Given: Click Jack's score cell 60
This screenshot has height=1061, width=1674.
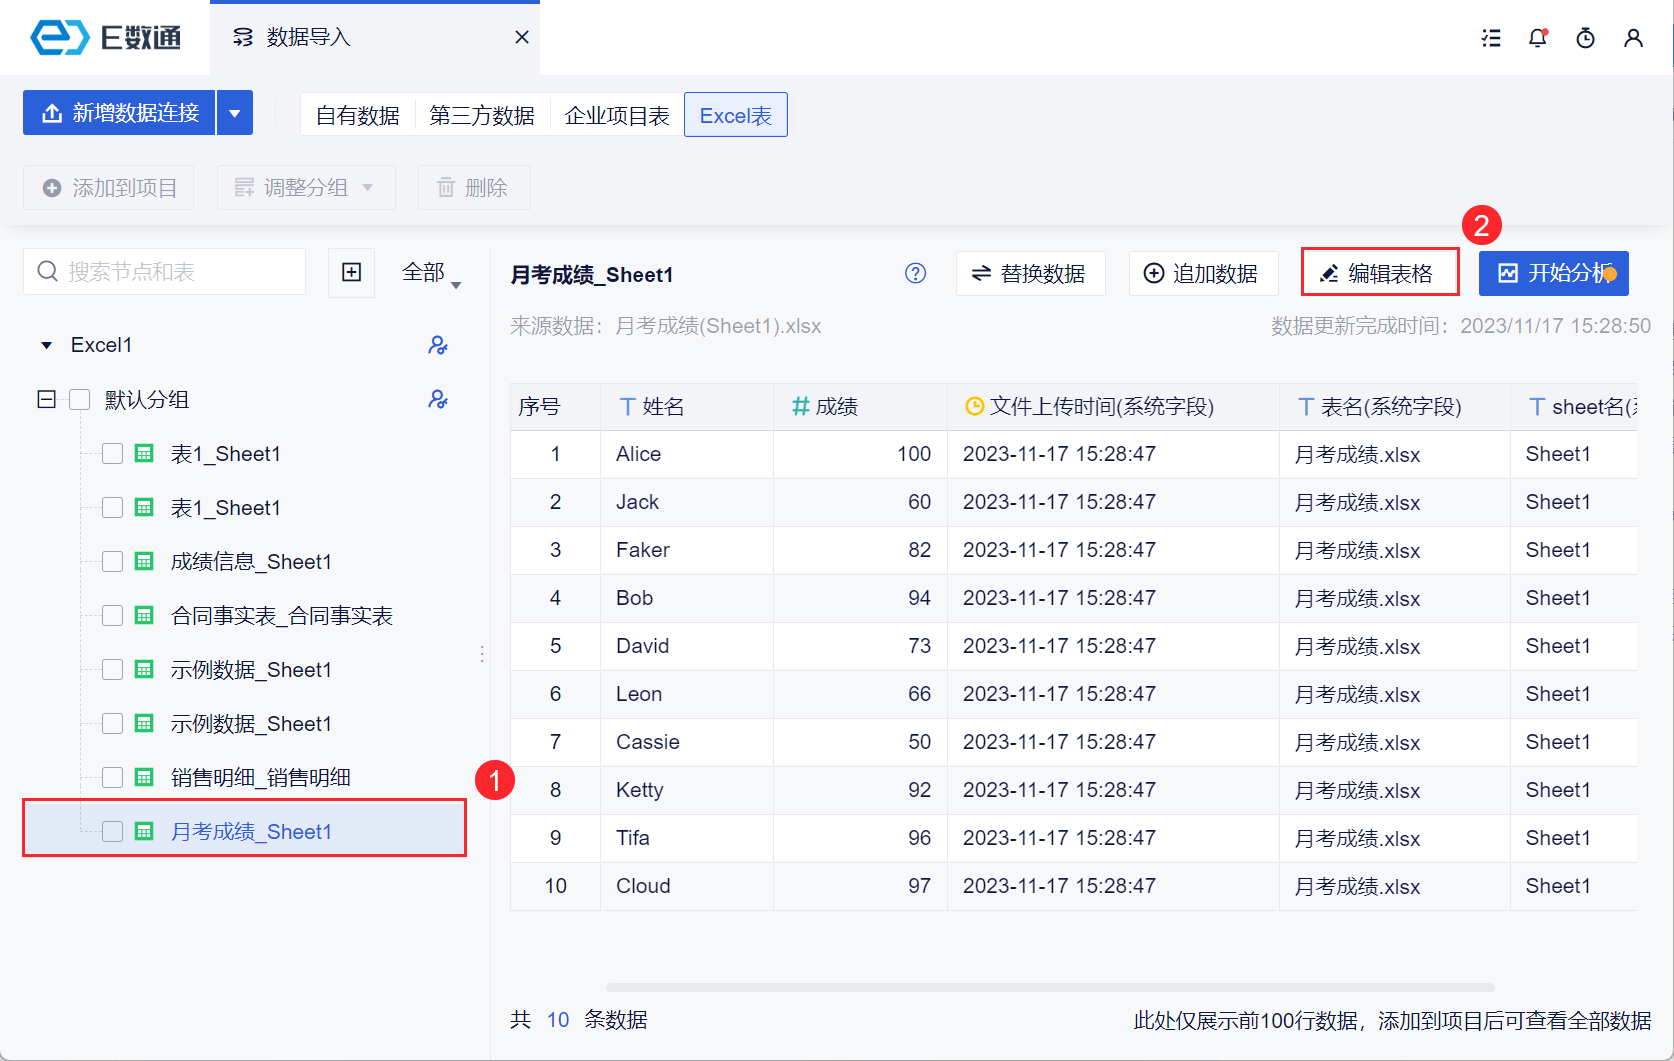Looking at the screenshot, I should point(860,503).
